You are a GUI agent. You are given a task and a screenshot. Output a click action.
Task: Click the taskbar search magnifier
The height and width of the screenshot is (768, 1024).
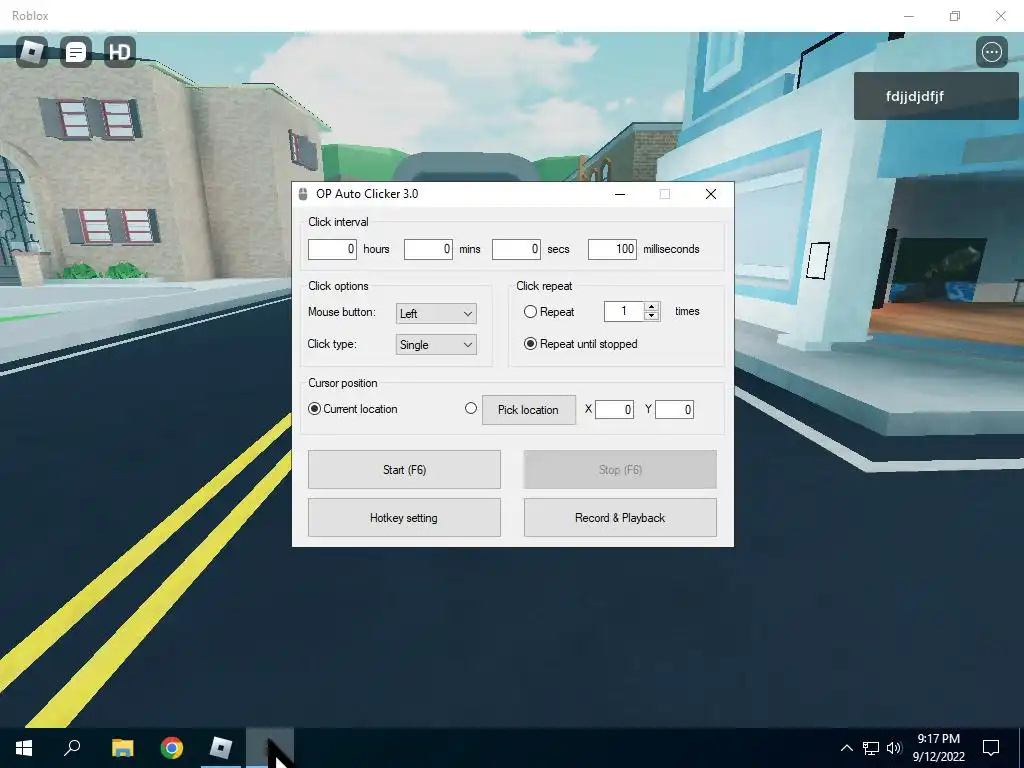pos(72,748)
